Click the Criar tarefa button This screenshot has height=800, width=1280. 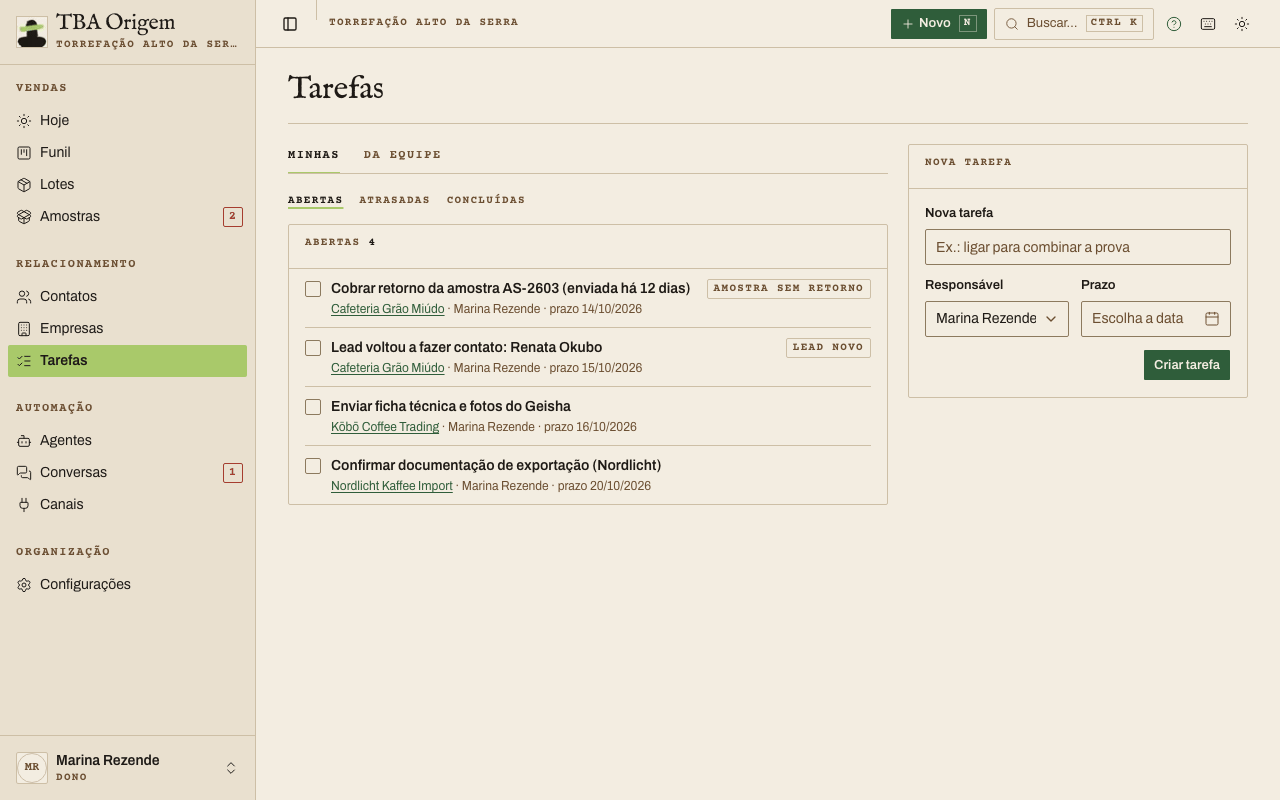pyautogui.click(x=1187, y=365)
